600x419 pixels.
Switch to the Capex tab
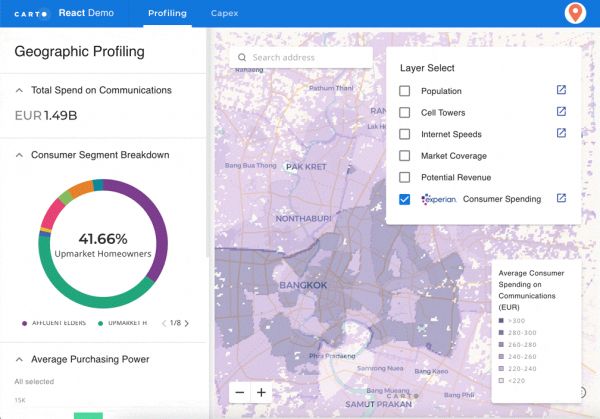(x=224, y=14)
